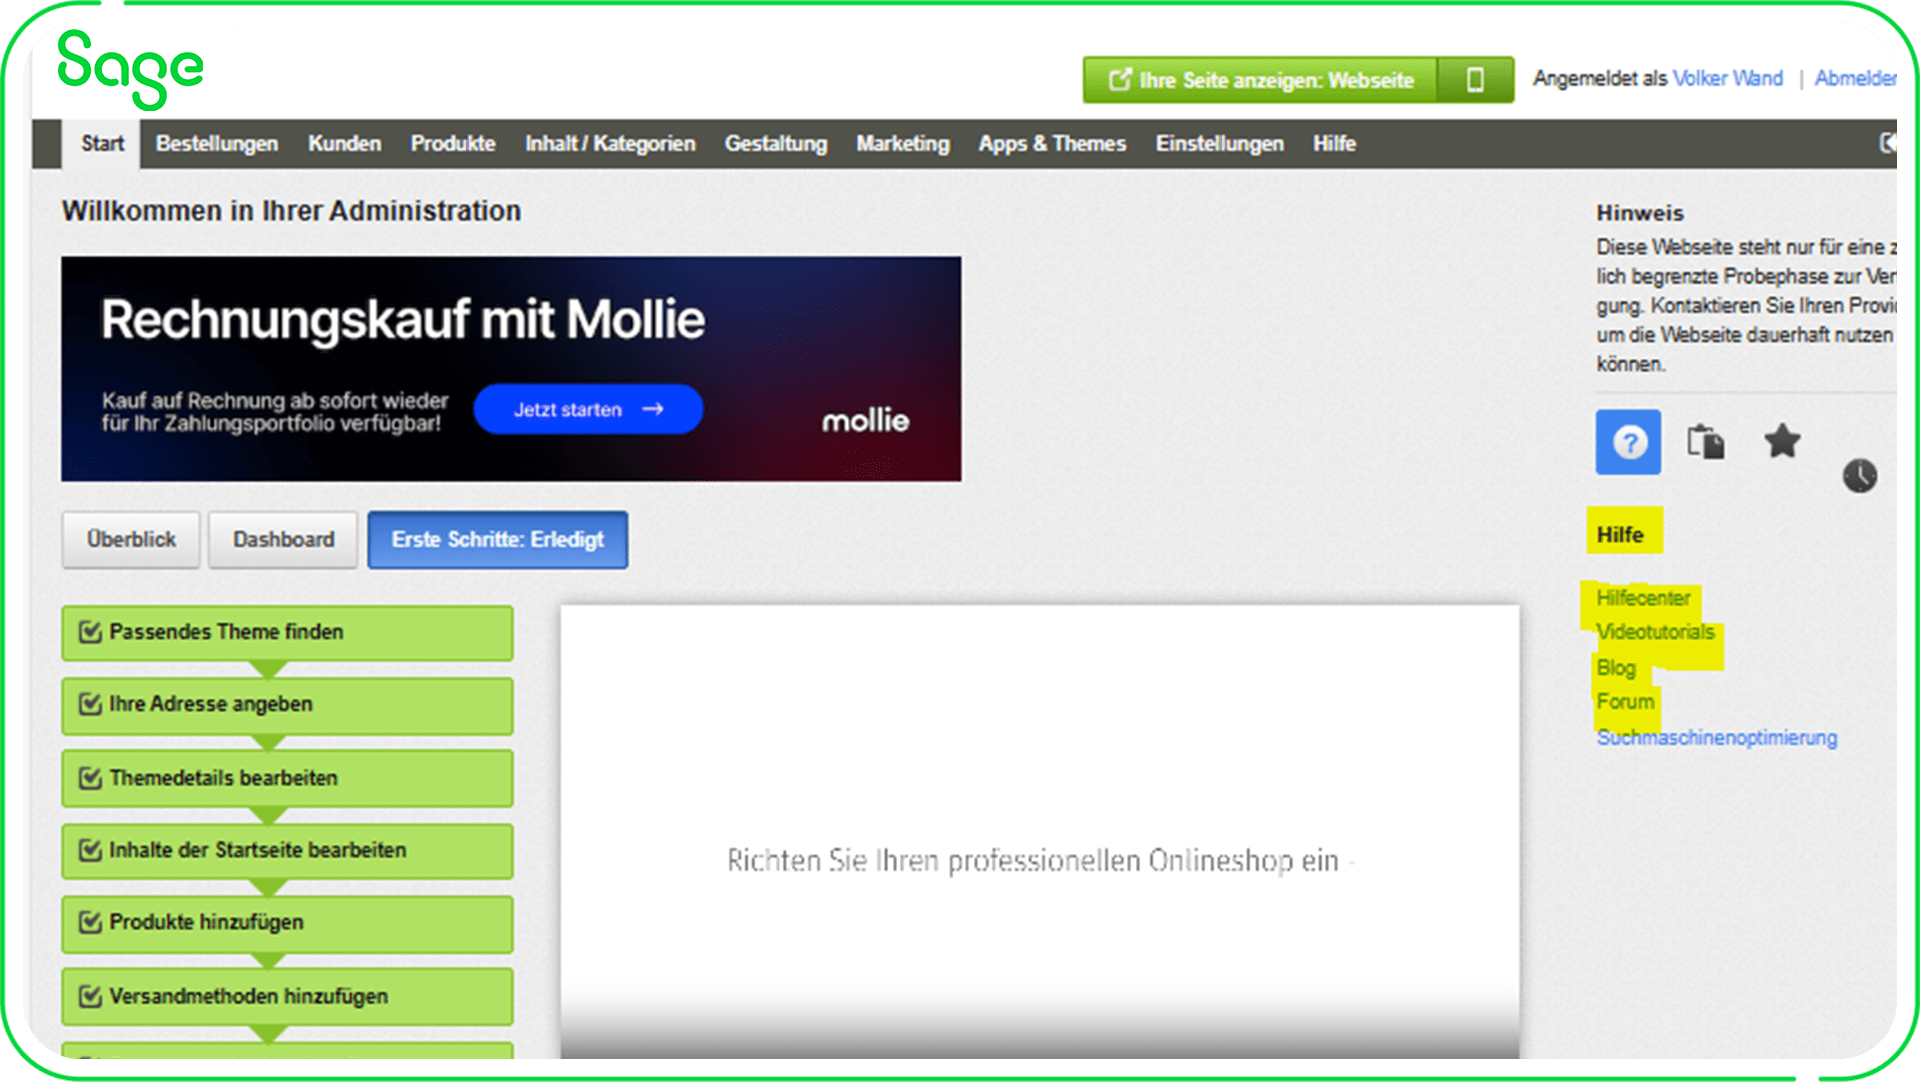This screenshot has width=1920, height=1082.
Task: Click Willkommen in Ihrer Administration heading
Action: point(291,211)
